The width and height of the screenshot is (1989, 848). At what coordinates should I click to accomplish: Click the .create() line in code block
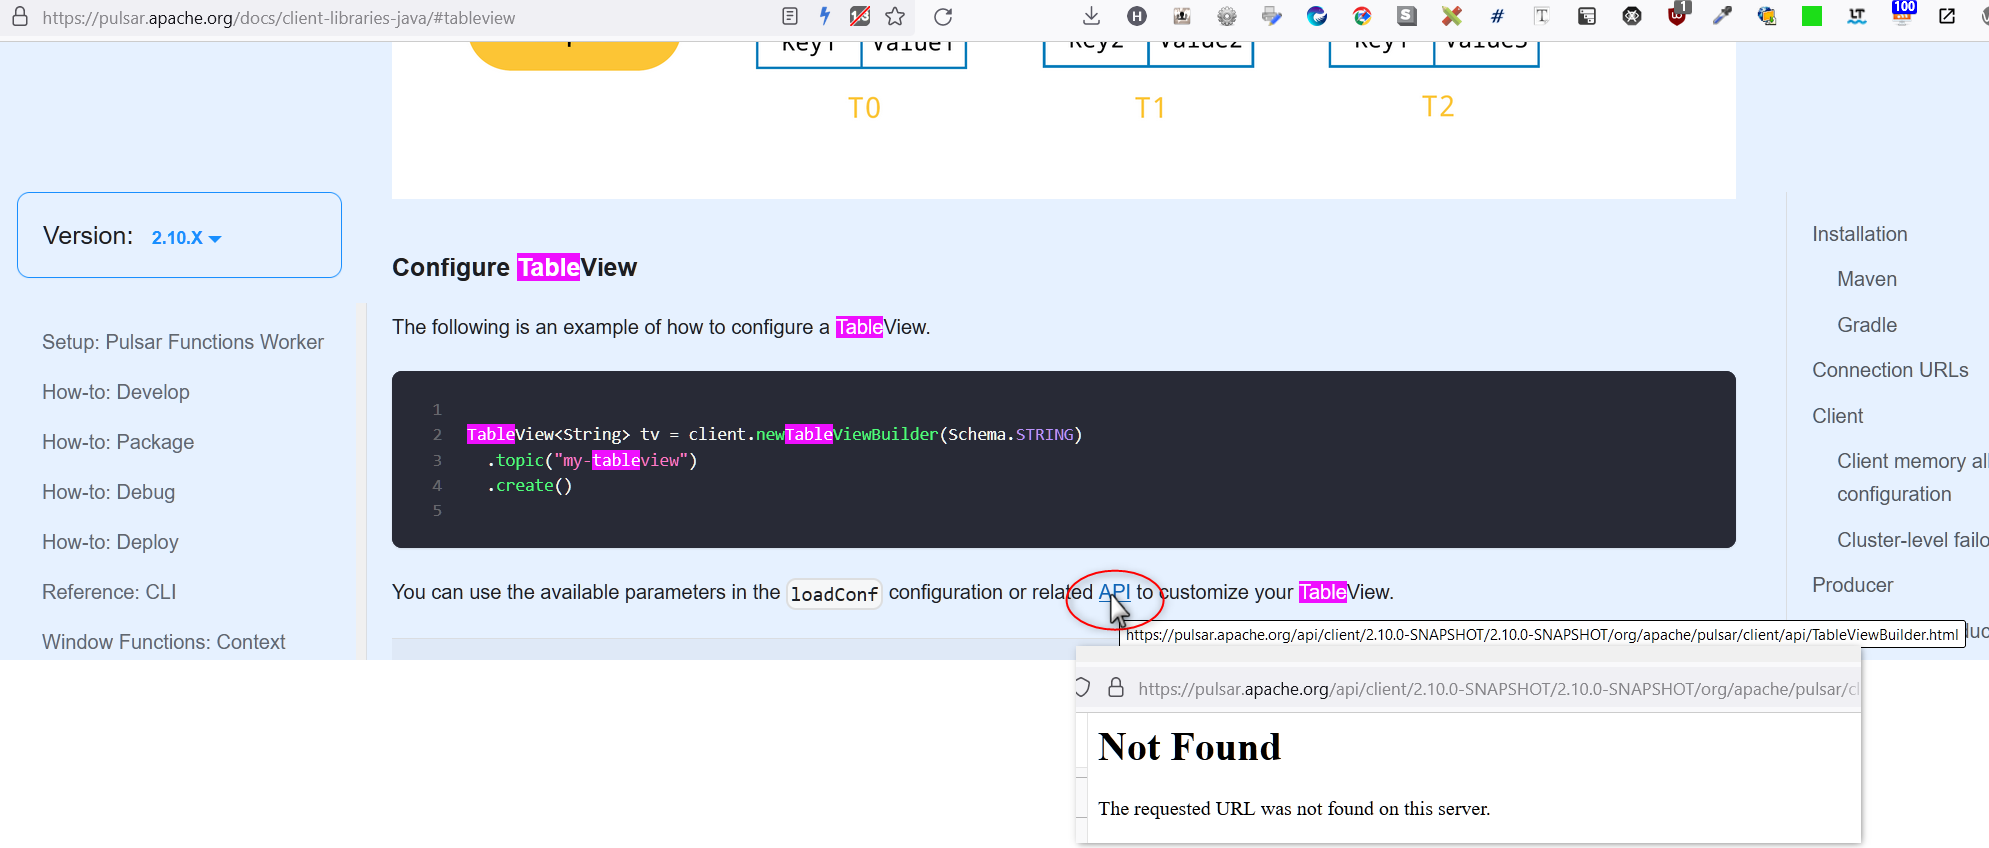tap(529, 485)
